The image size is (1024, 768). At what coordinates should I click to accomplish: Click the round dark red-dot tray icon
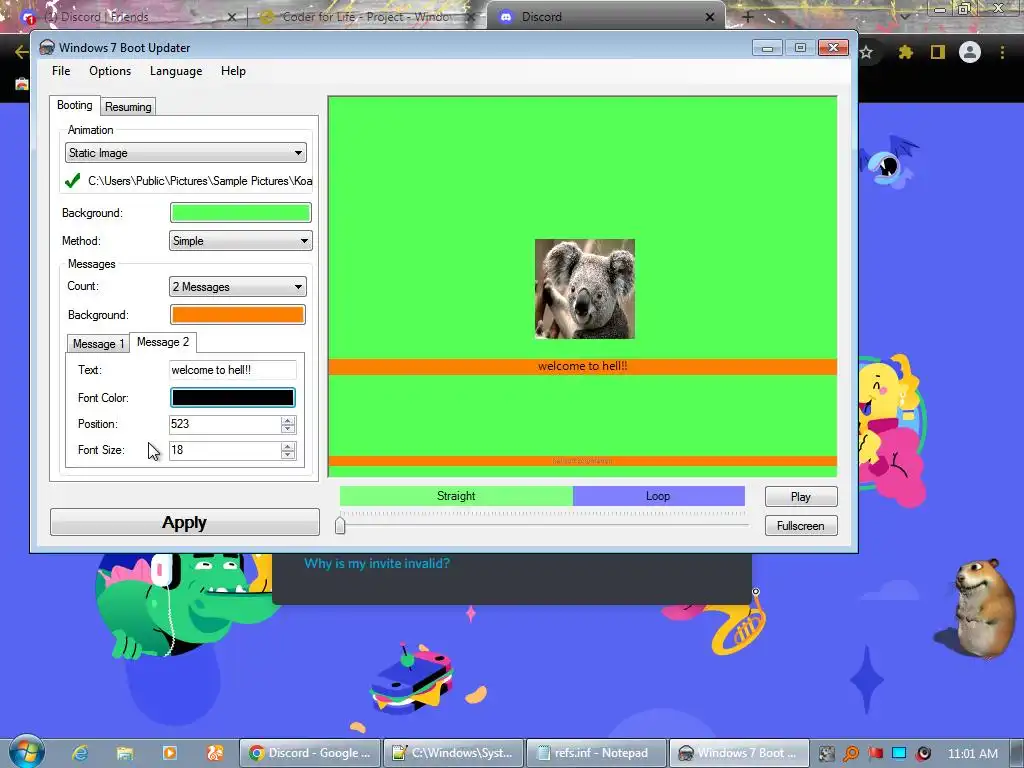(923, 754)
